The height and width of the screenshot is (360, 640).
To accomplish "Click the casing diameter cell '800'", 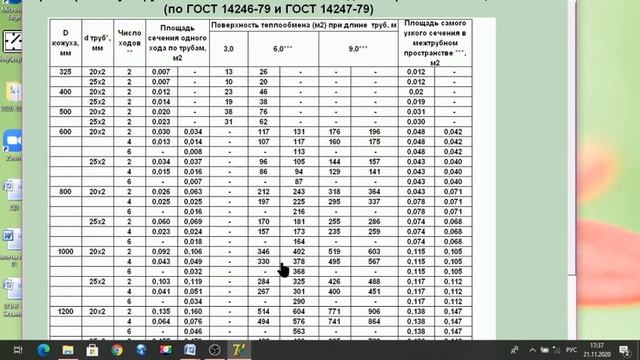I will 65,191.
